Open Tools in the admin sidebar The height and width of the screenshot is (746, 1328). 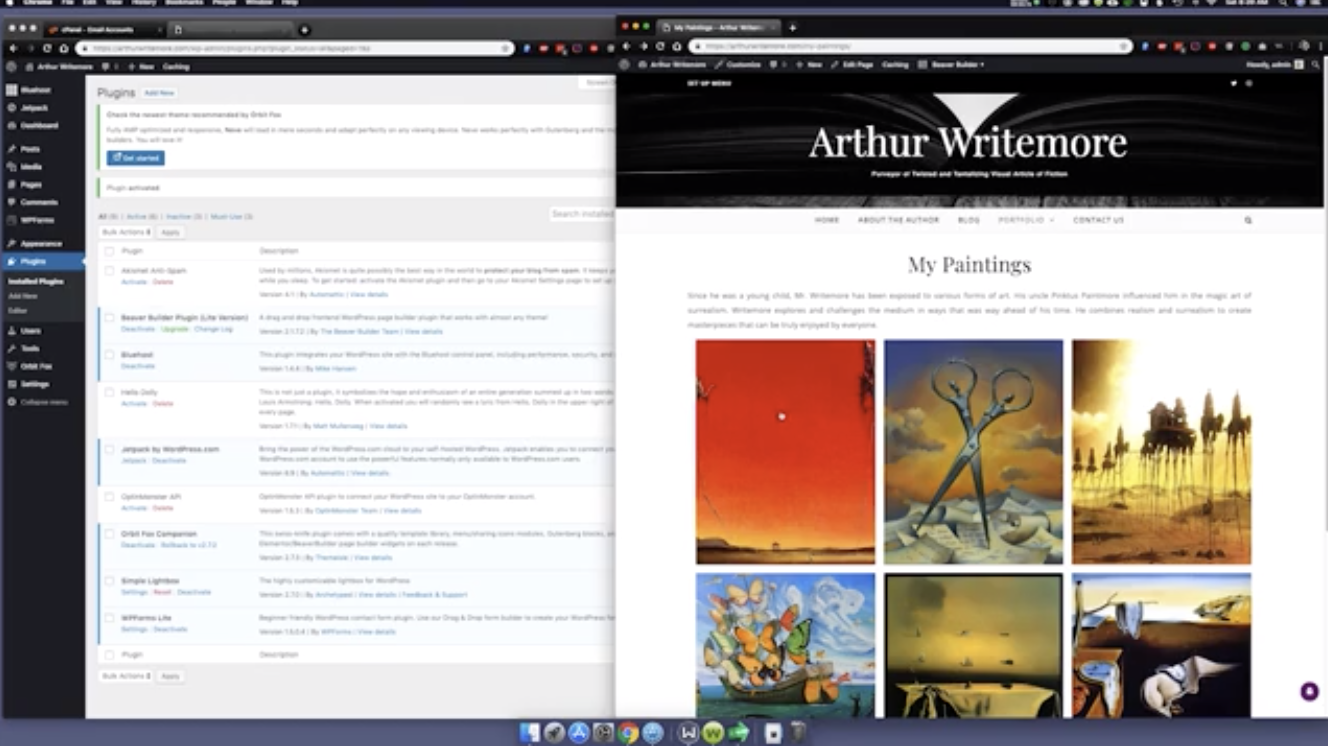[x=30, y=348]
